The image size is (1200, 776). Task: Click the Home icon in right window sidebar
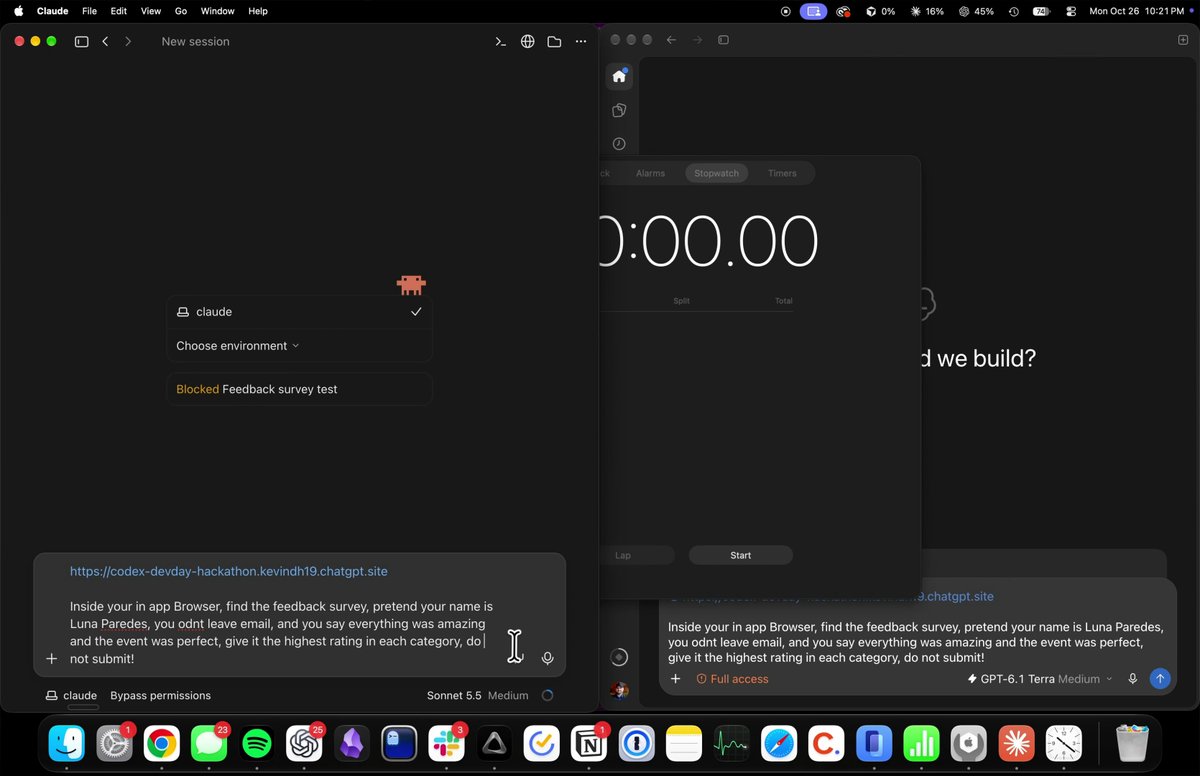pos(619,76)
